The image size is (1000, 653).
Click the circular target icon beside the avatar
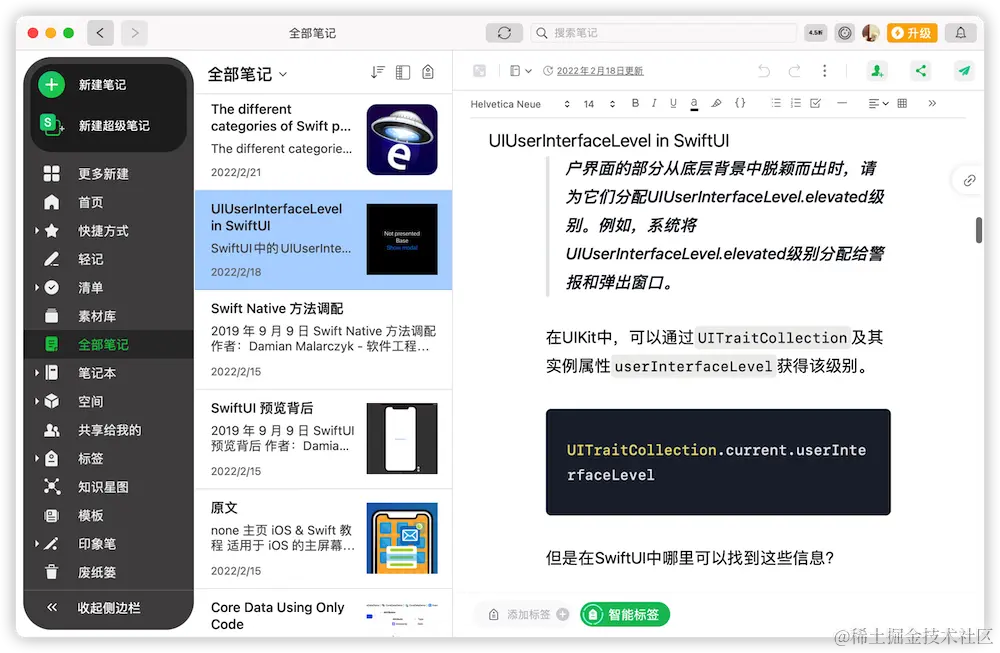[x=844, y=33]
